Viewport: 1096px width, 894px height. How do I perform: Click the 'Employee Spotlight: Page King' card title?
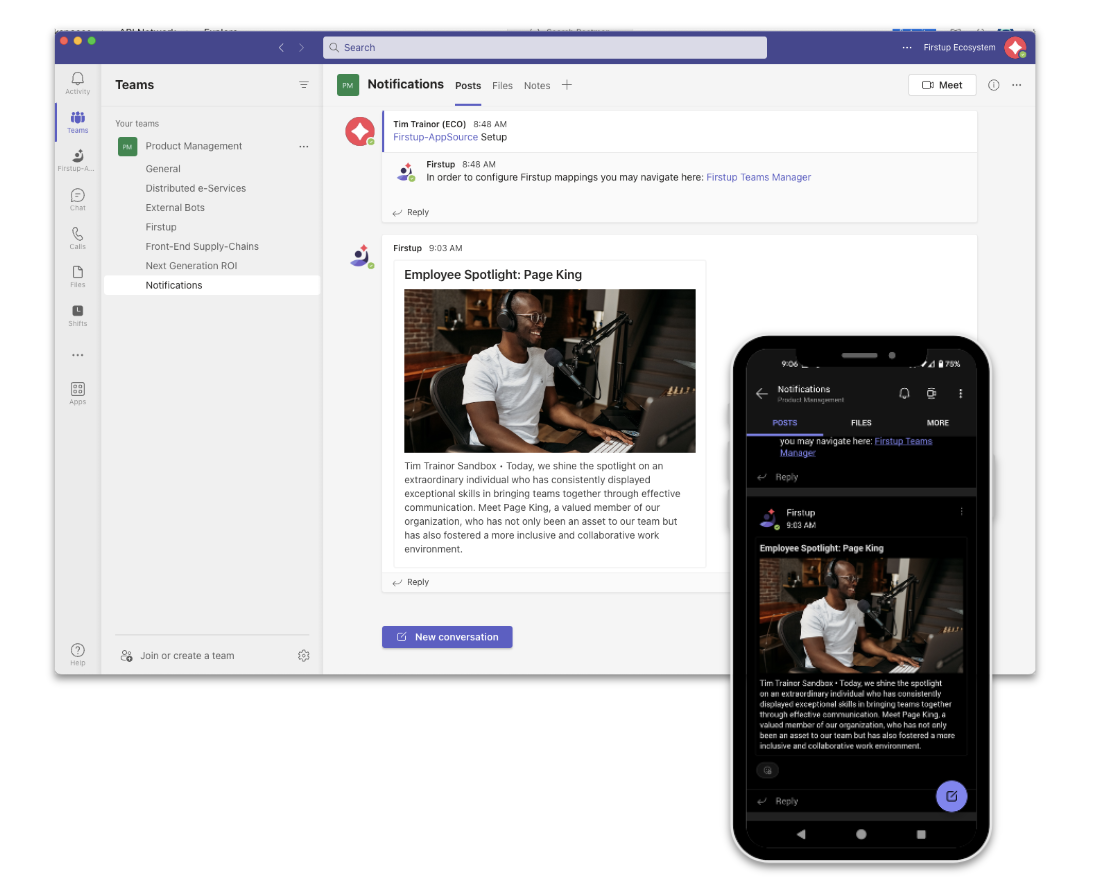(493, 275)
